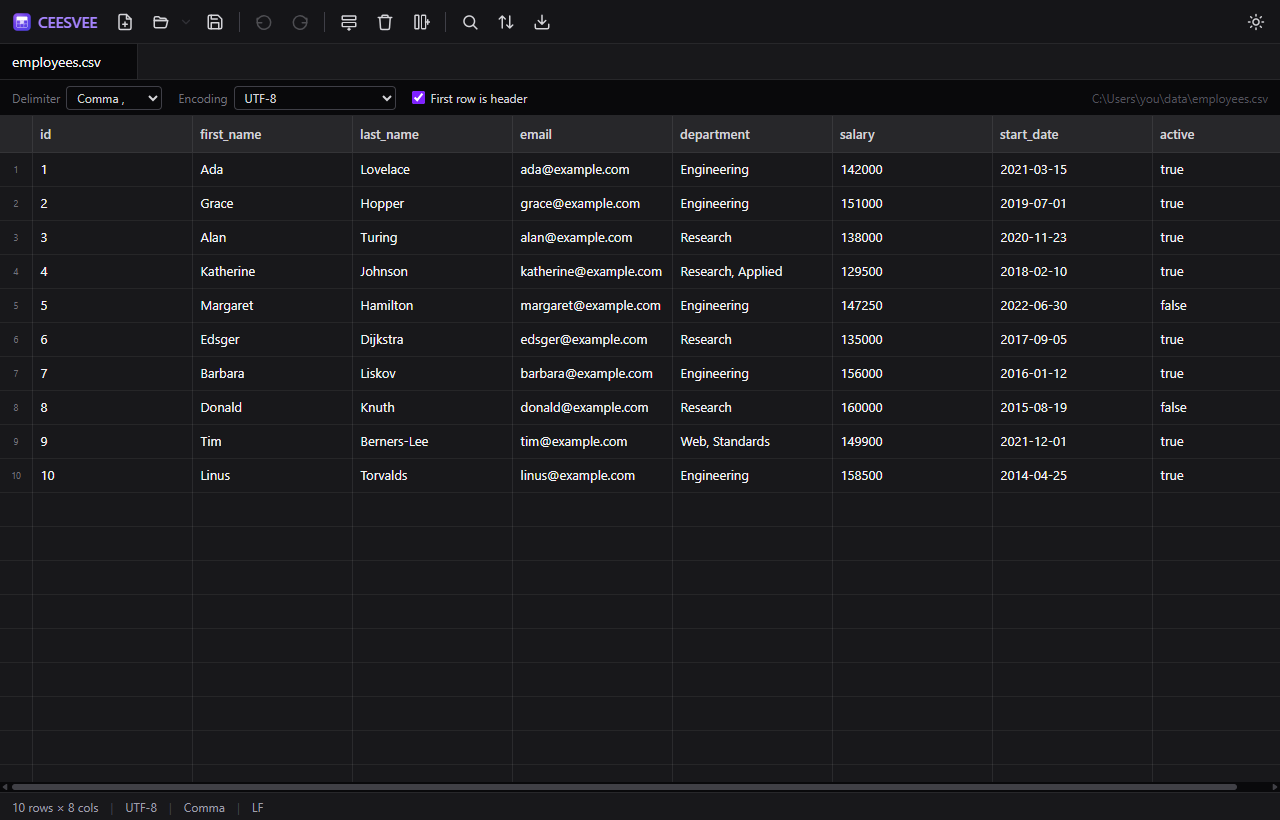Open sort with the up-down arrows icon
The width and height of the screenshot is (1280, 820).
point(506,22)
